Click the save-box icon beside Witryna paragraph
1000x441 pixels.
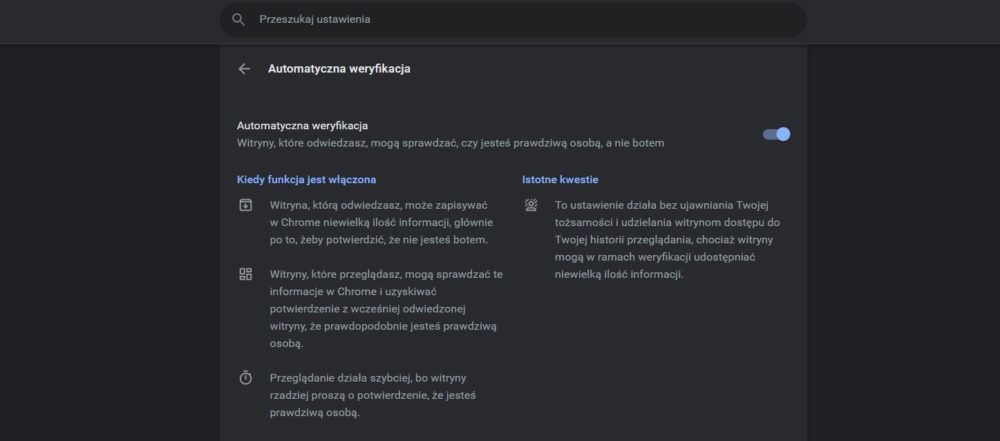coord(246,205)
